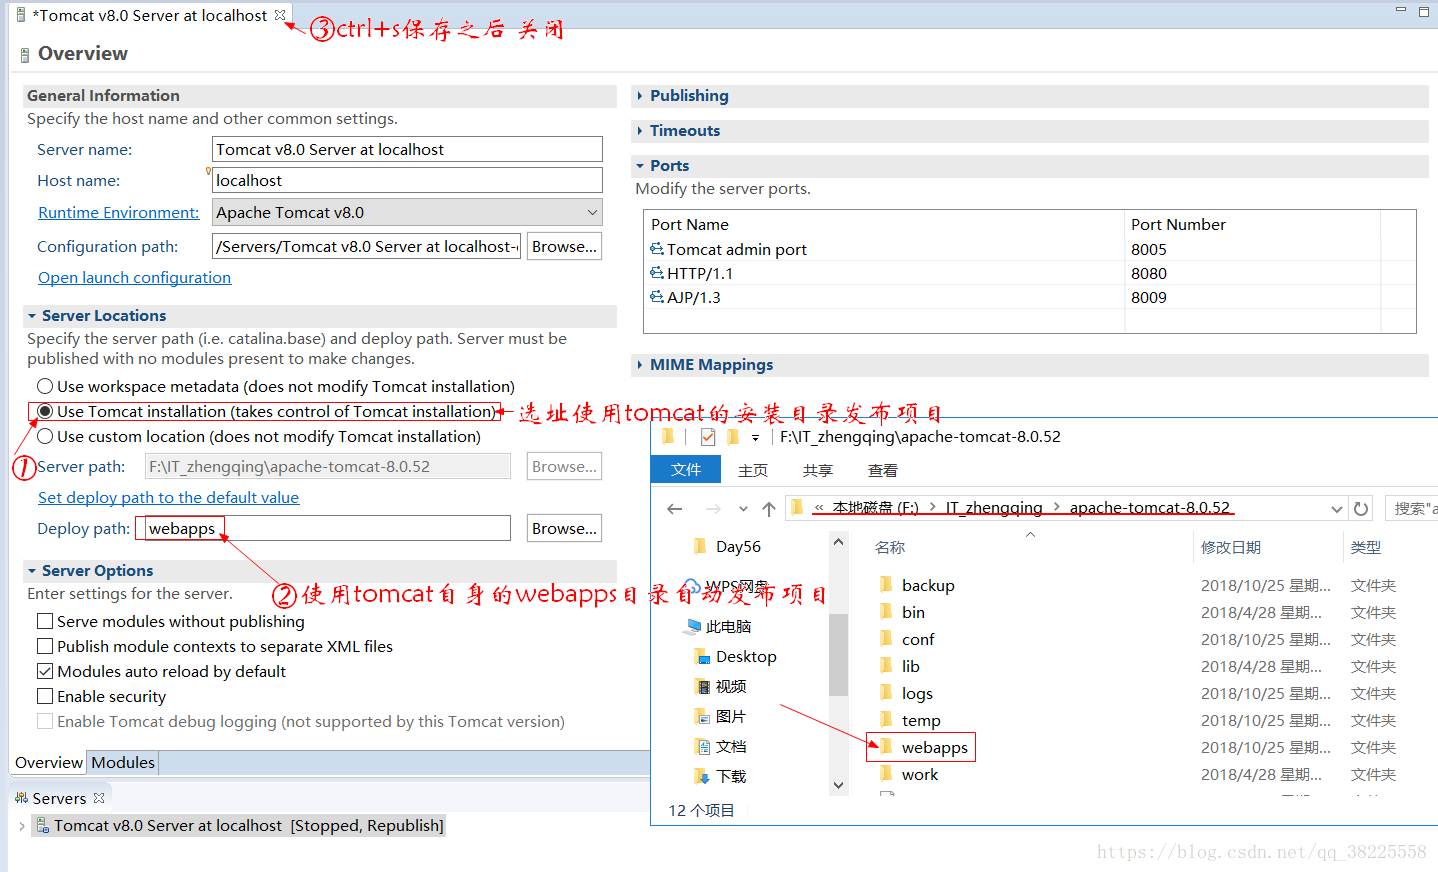Browse for Configuration path

564,246
